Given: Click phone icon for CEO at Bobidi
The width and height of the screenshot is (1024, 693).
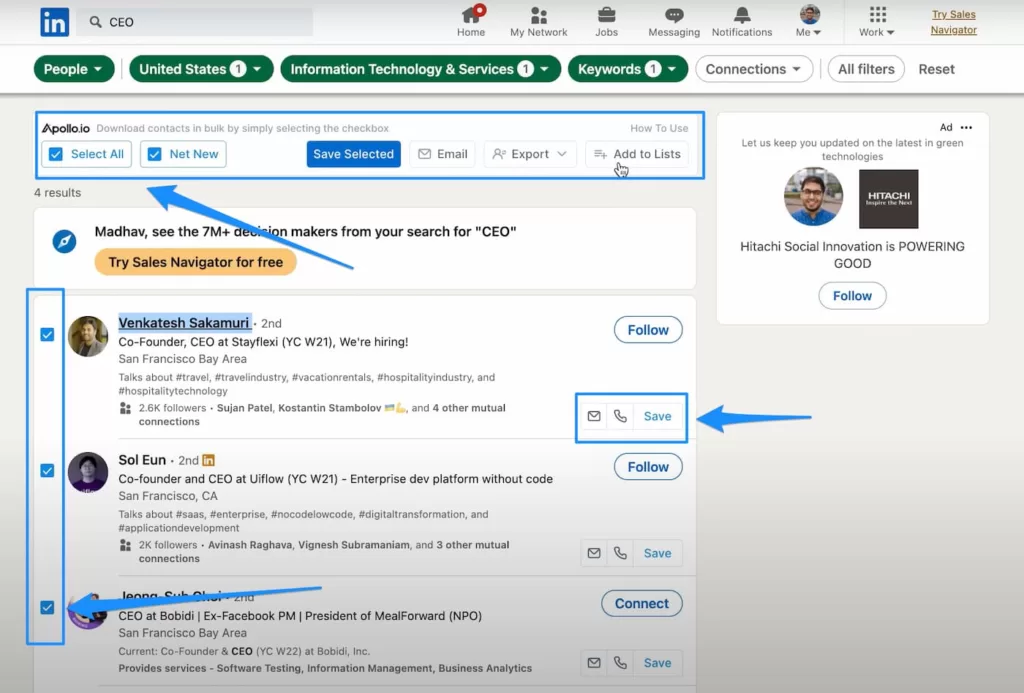Looking at the screenshot, I should [x=620, y=663].
